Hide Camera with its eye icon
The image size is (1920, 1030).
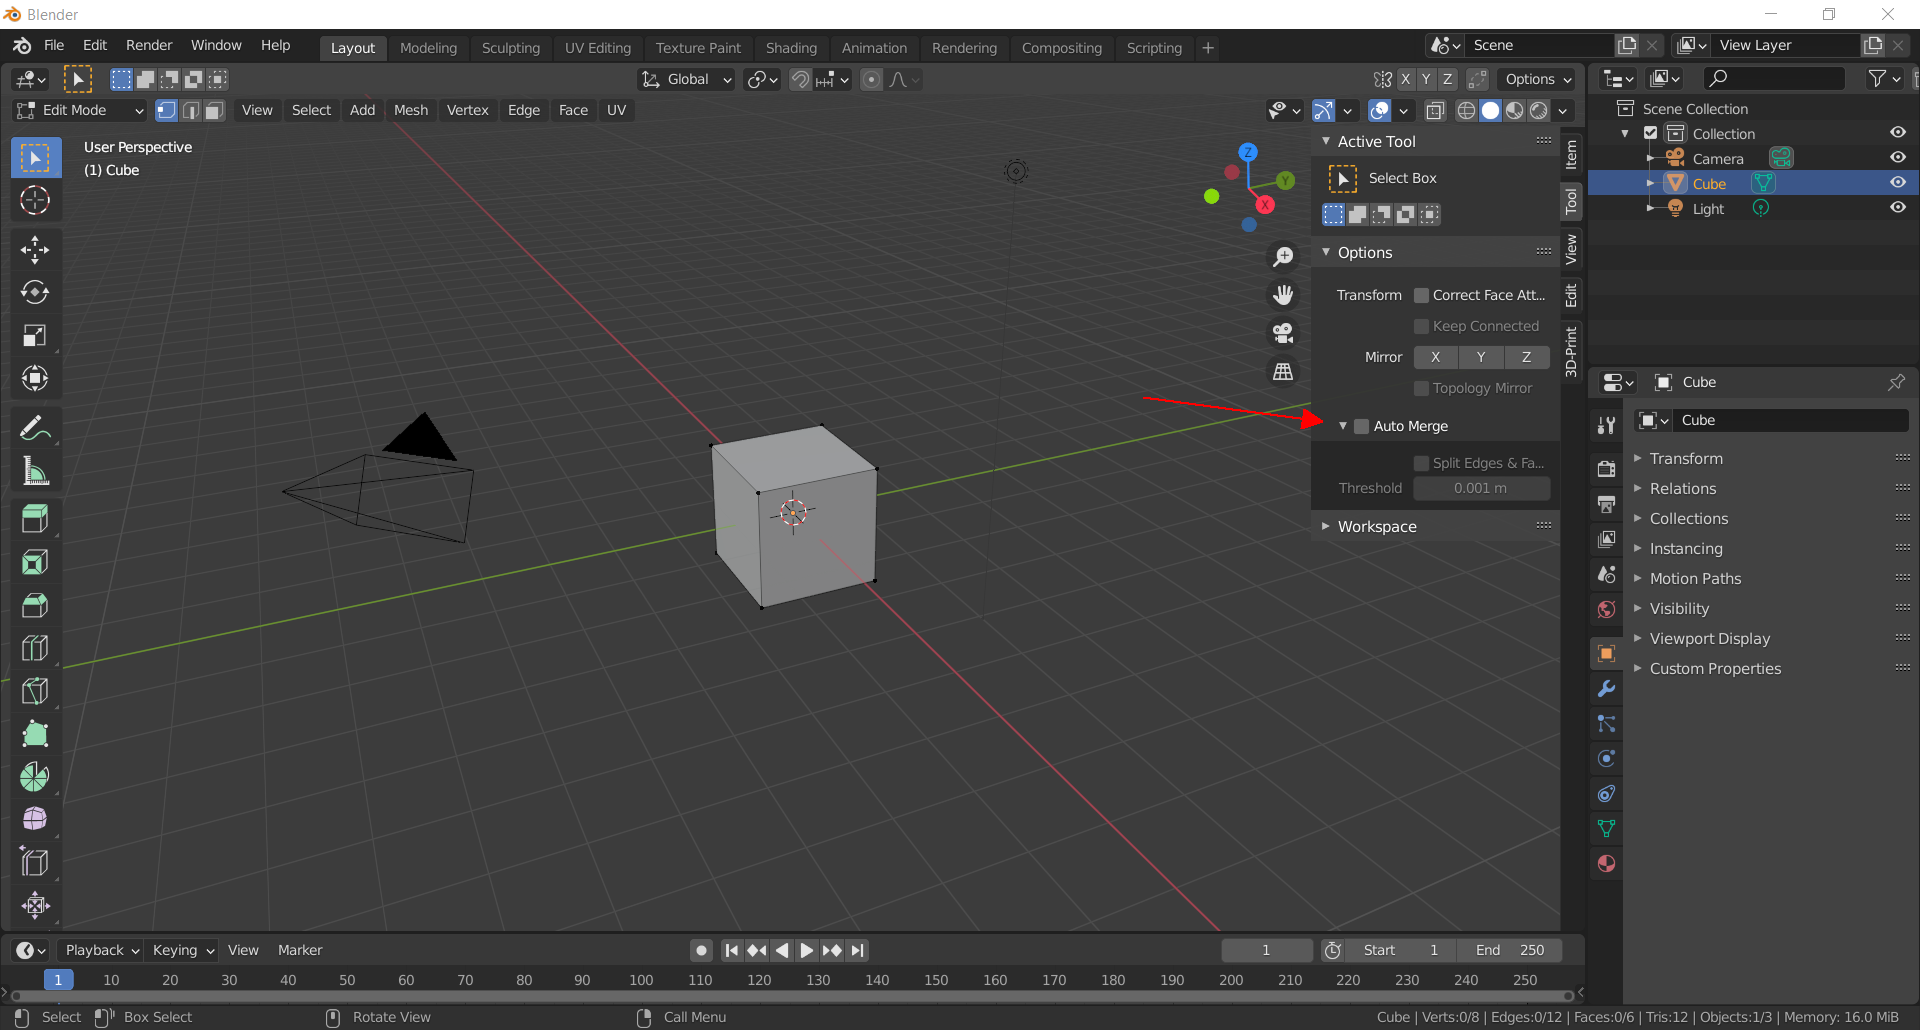click(1898, 158)
